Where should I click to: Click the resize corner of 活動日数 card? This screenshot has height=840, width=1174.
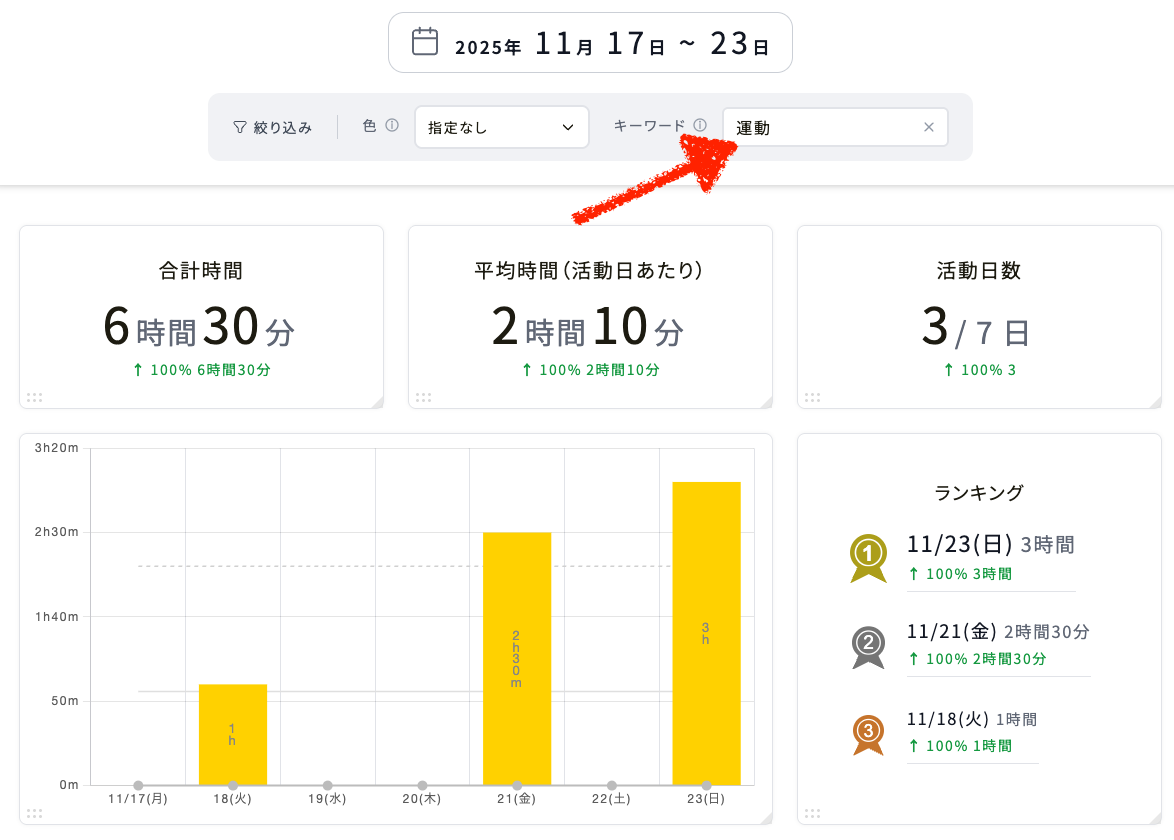coord(1156,402)
